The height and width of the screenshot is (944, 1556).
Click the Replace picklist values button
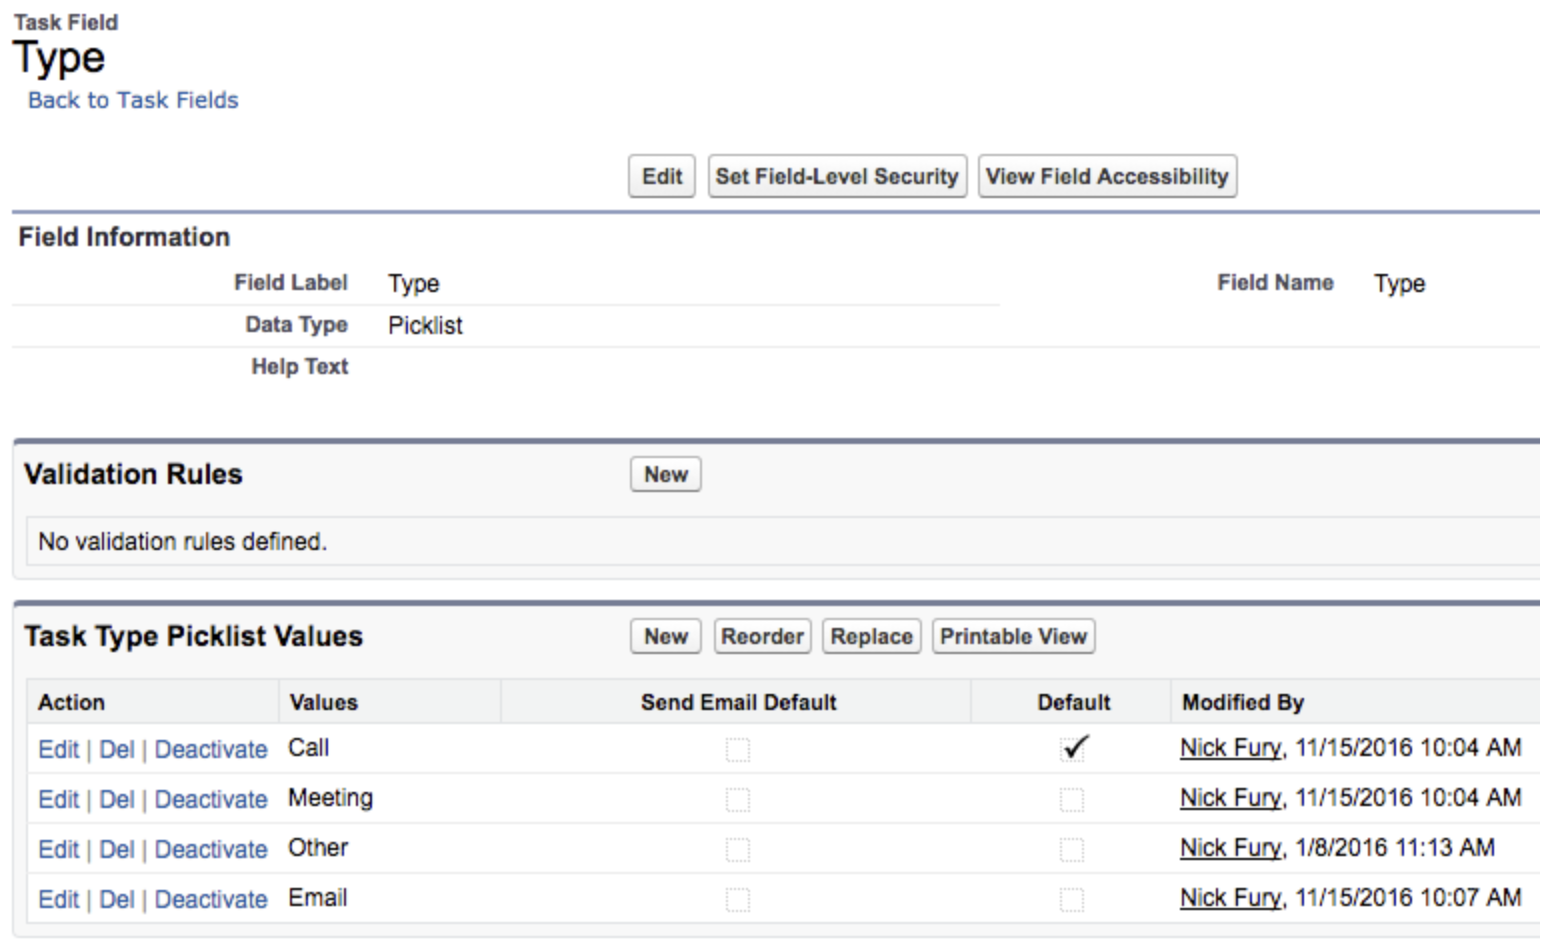871,636
